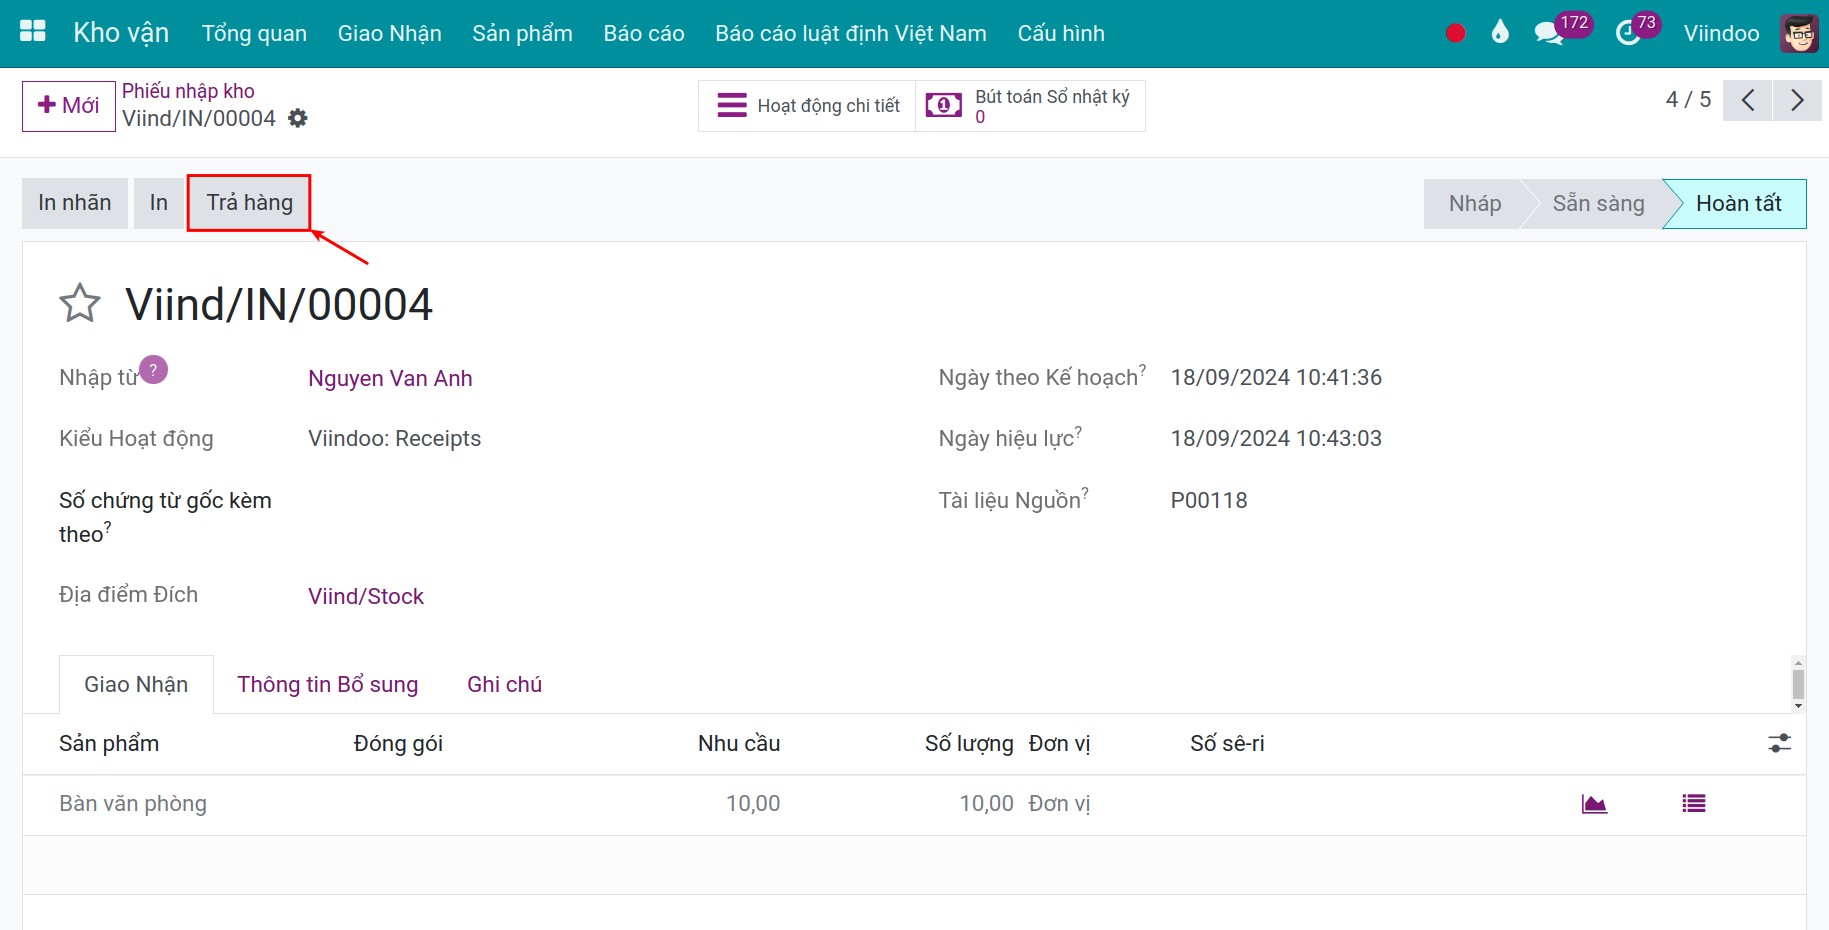Open the Nguyen Van Anh partner link

coord(390,378)
